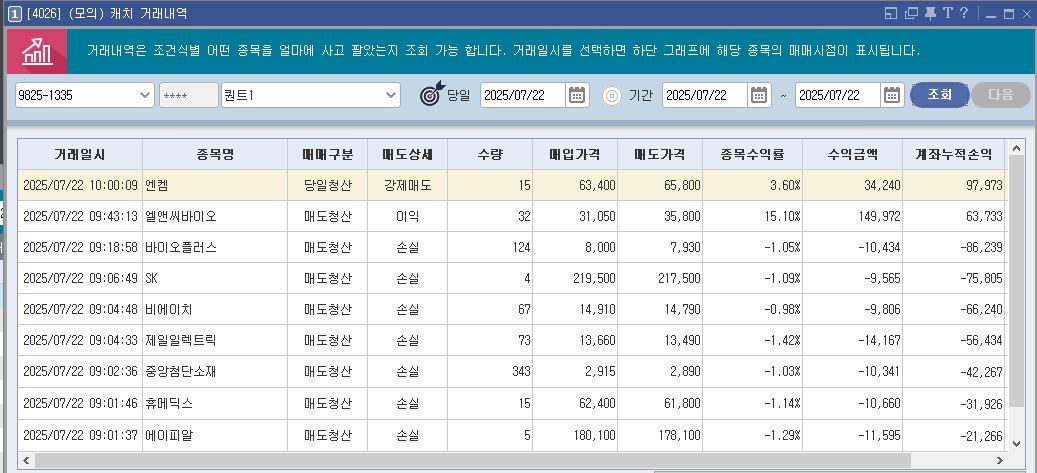Click the 거래일시 column header
The image size is (1037, 473).
[x=80, y=154]
